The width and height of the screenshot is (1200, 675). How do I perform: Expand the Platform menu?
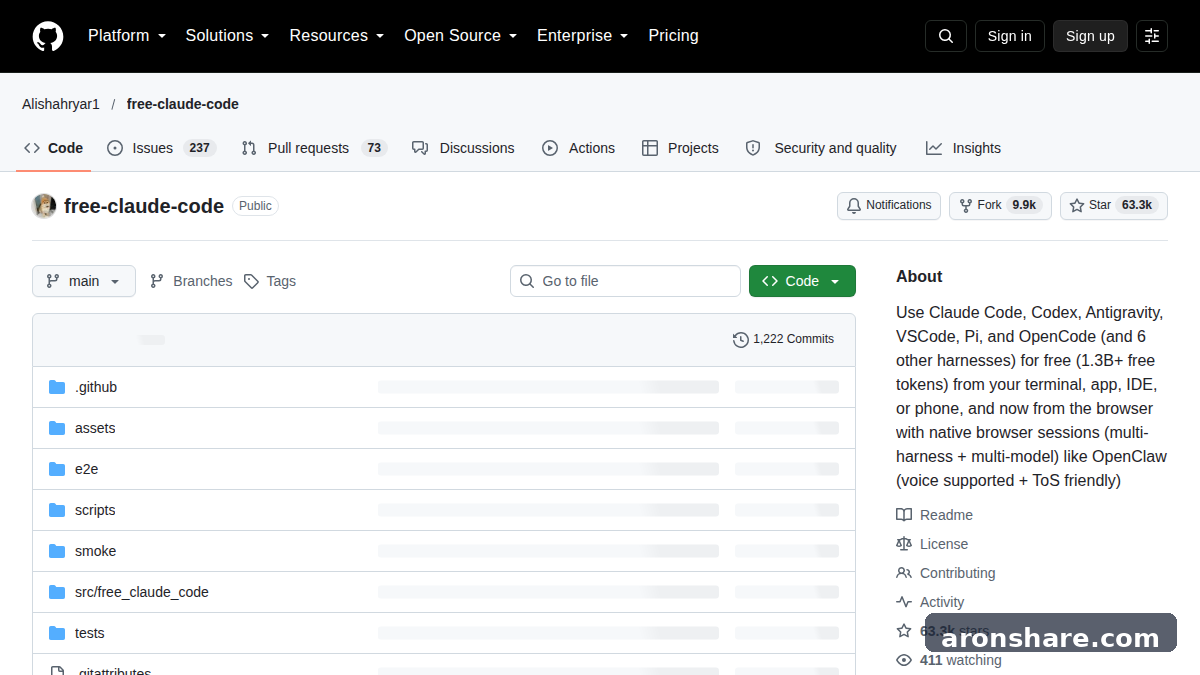127,36
